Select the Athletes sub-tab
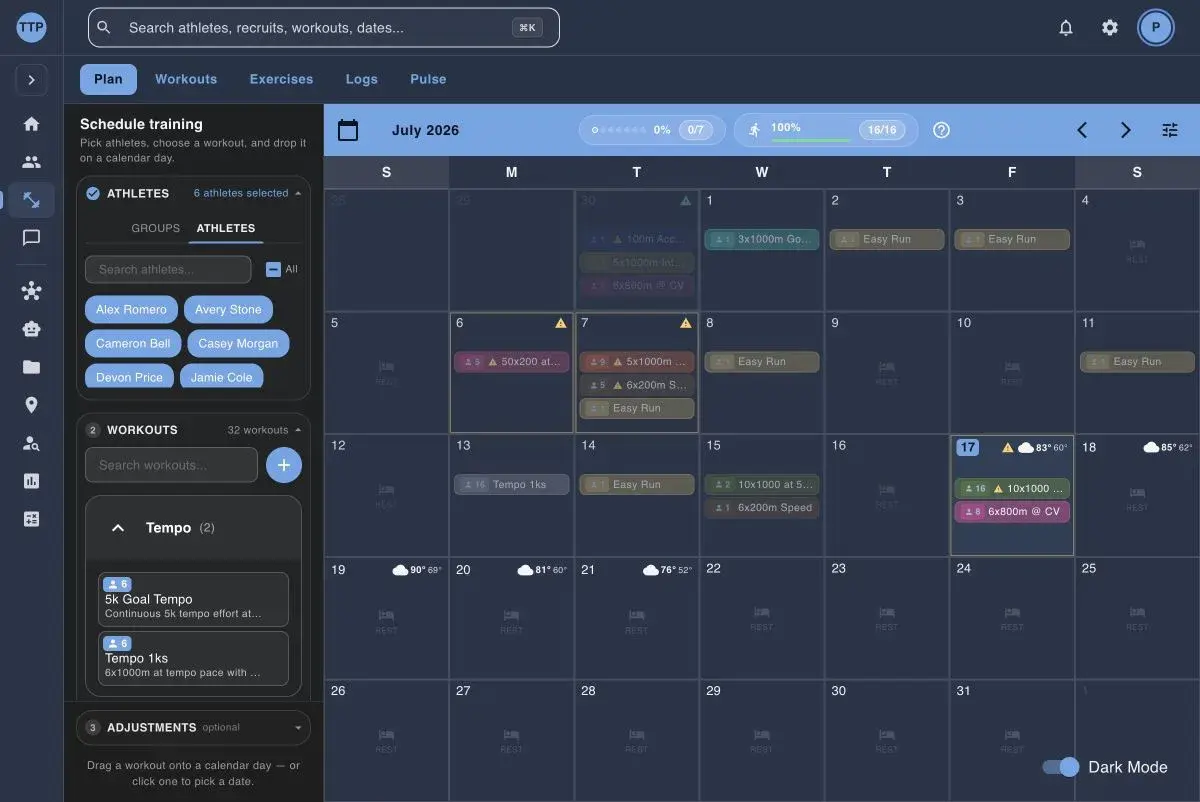Viewport: 1200px width, 802px height. click(226, 228)
